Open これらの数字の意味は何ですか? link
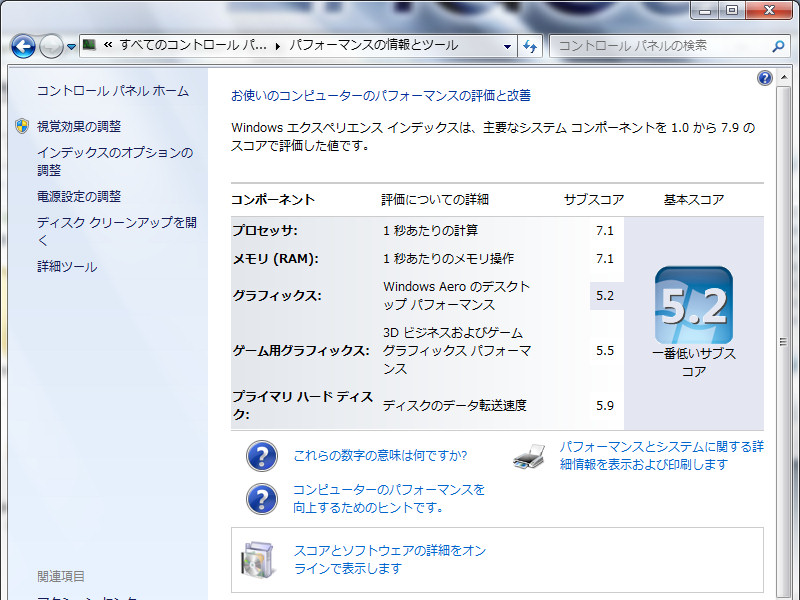 click(380, 456)
